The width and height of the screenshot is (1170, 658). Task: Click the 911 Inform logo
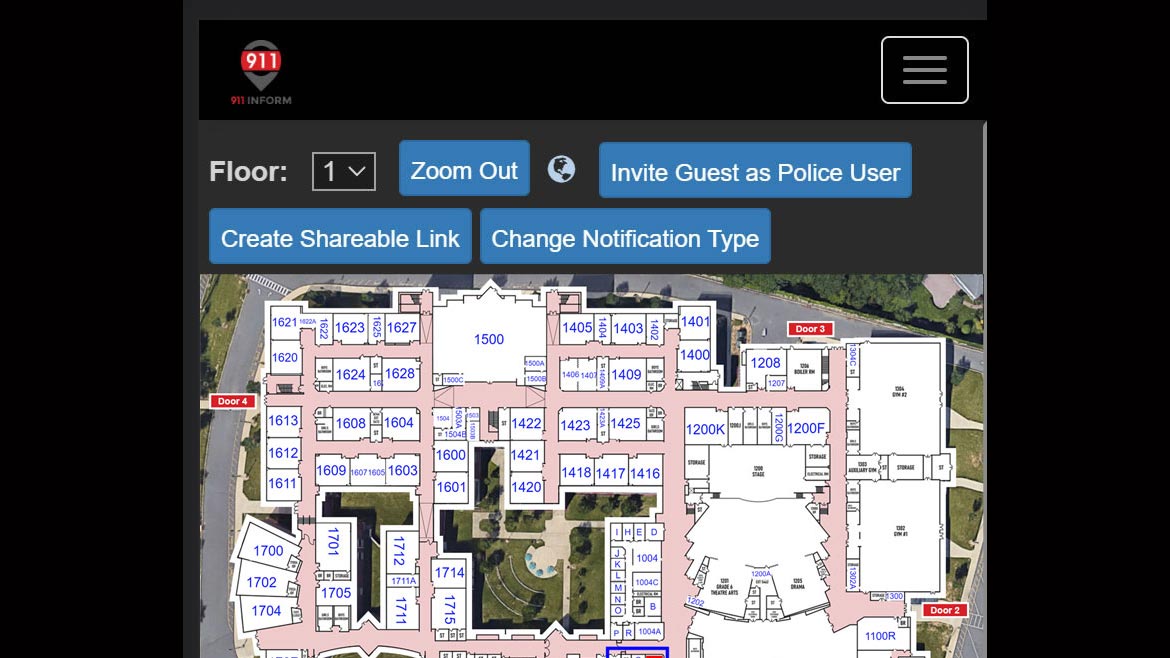click(x=261, y=72)
